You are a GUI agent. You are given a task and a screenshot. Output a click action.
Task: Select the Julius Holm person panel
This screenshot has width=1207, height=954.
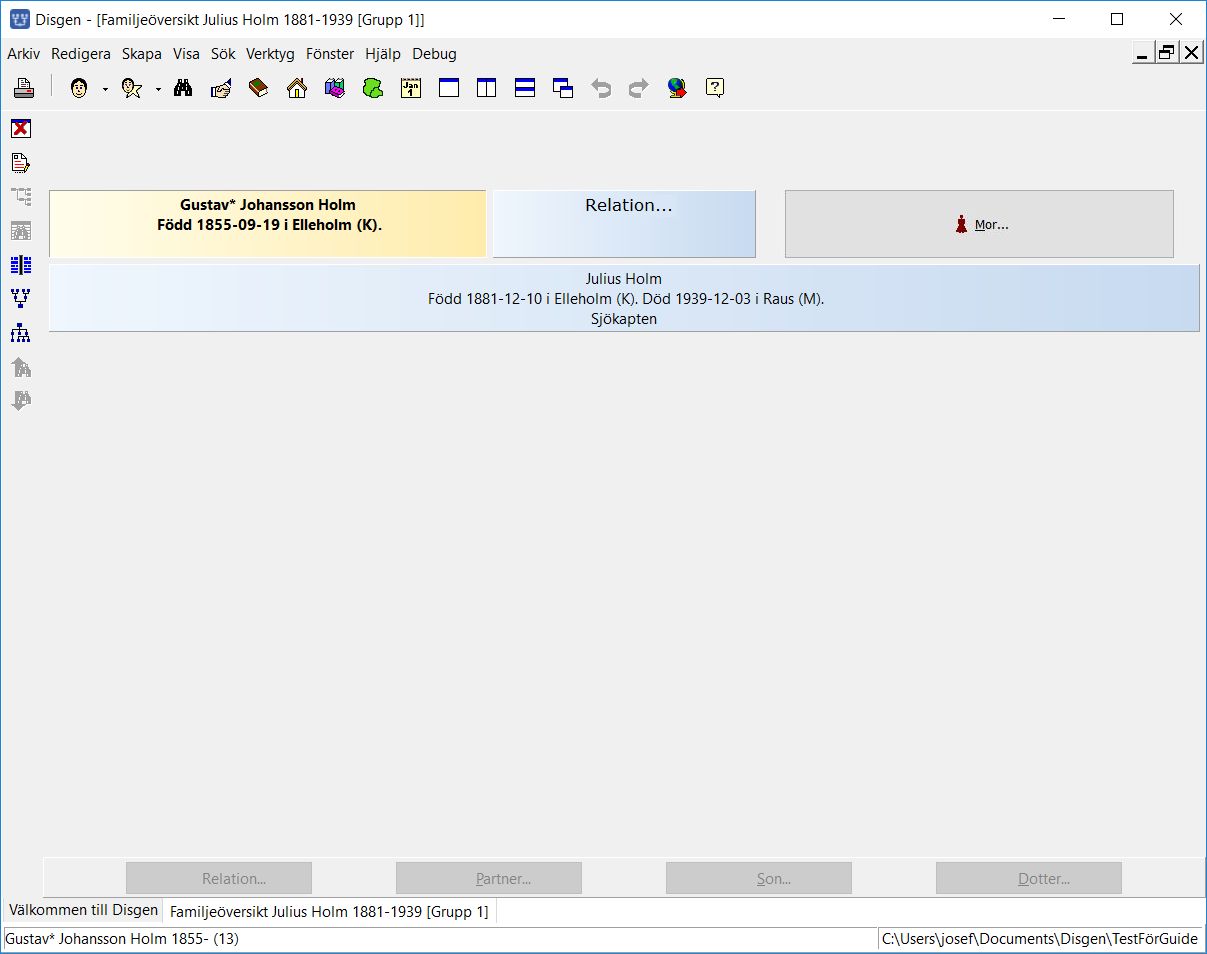point(624,298)
